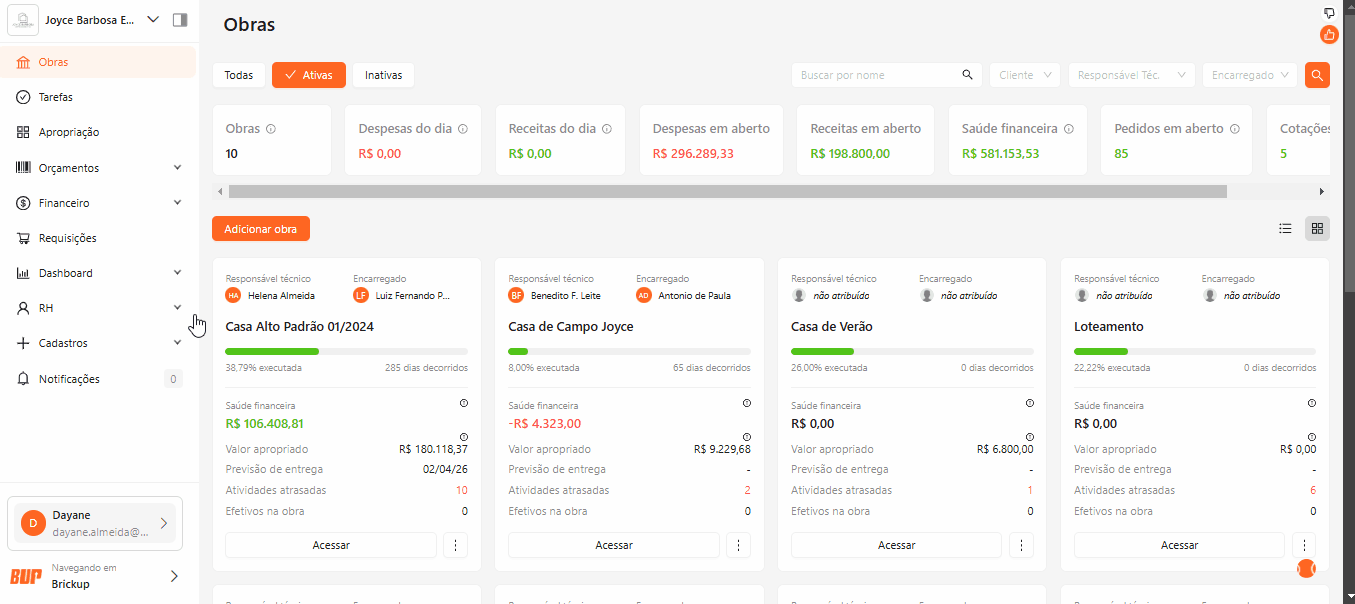Screen dimensions: 1355x604
Task: Click the Cadastros plus icon
Action: click(23, 343)
